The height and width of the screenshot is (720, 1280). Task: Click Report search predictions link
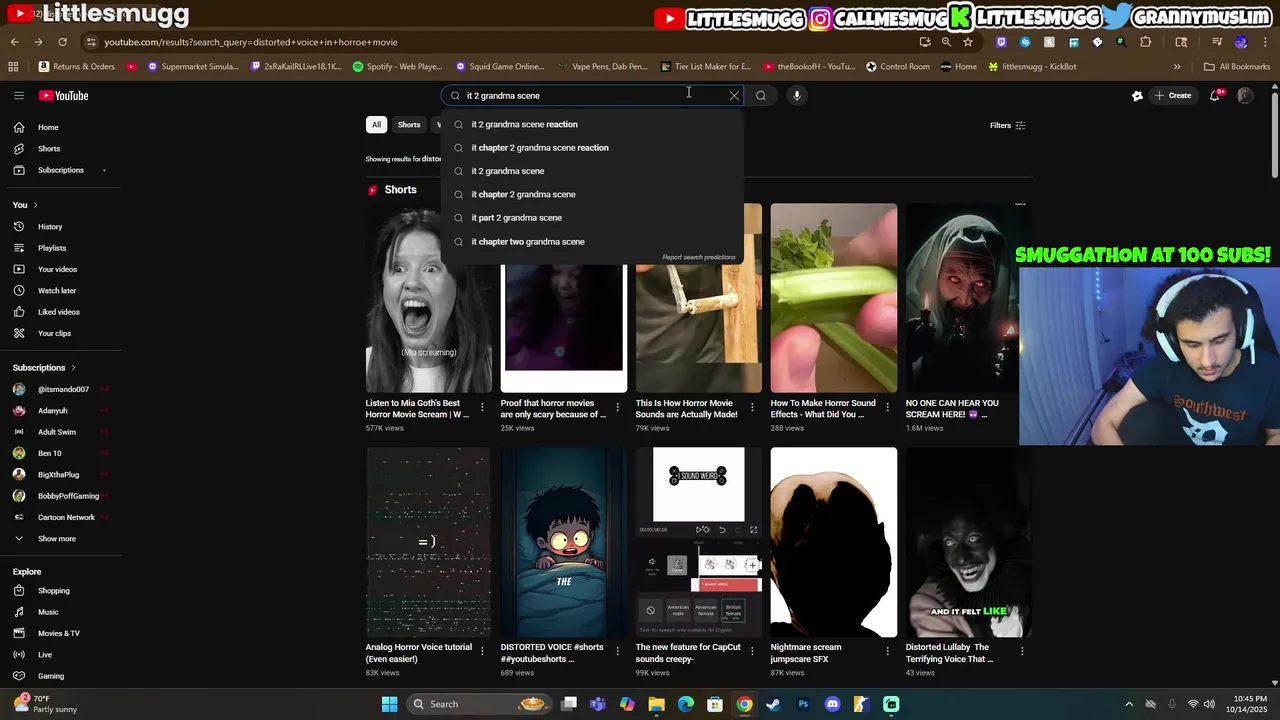[x=698, y=257]
